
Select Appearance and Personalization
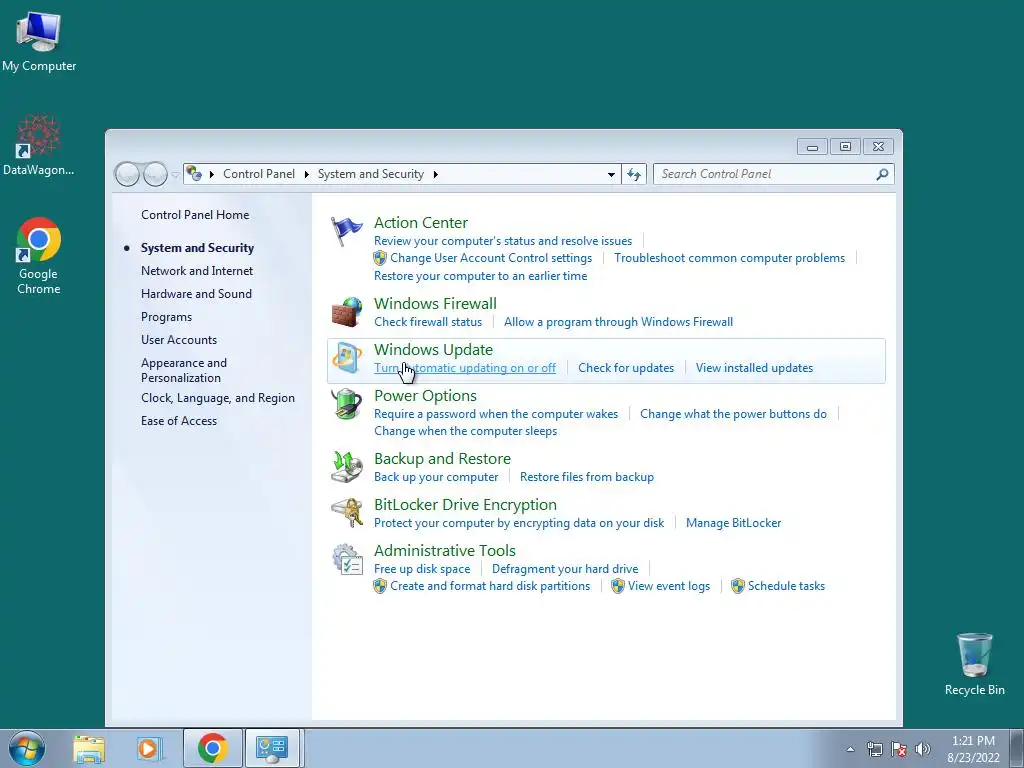184,370
